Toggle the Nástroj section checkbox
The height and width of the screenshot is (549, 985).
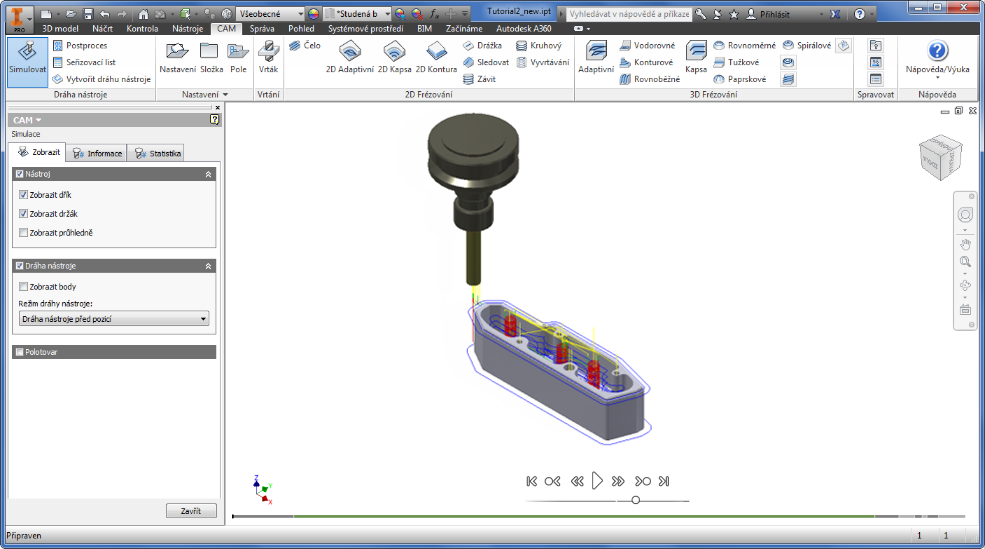pyautogui.click(x=19, y=174)
